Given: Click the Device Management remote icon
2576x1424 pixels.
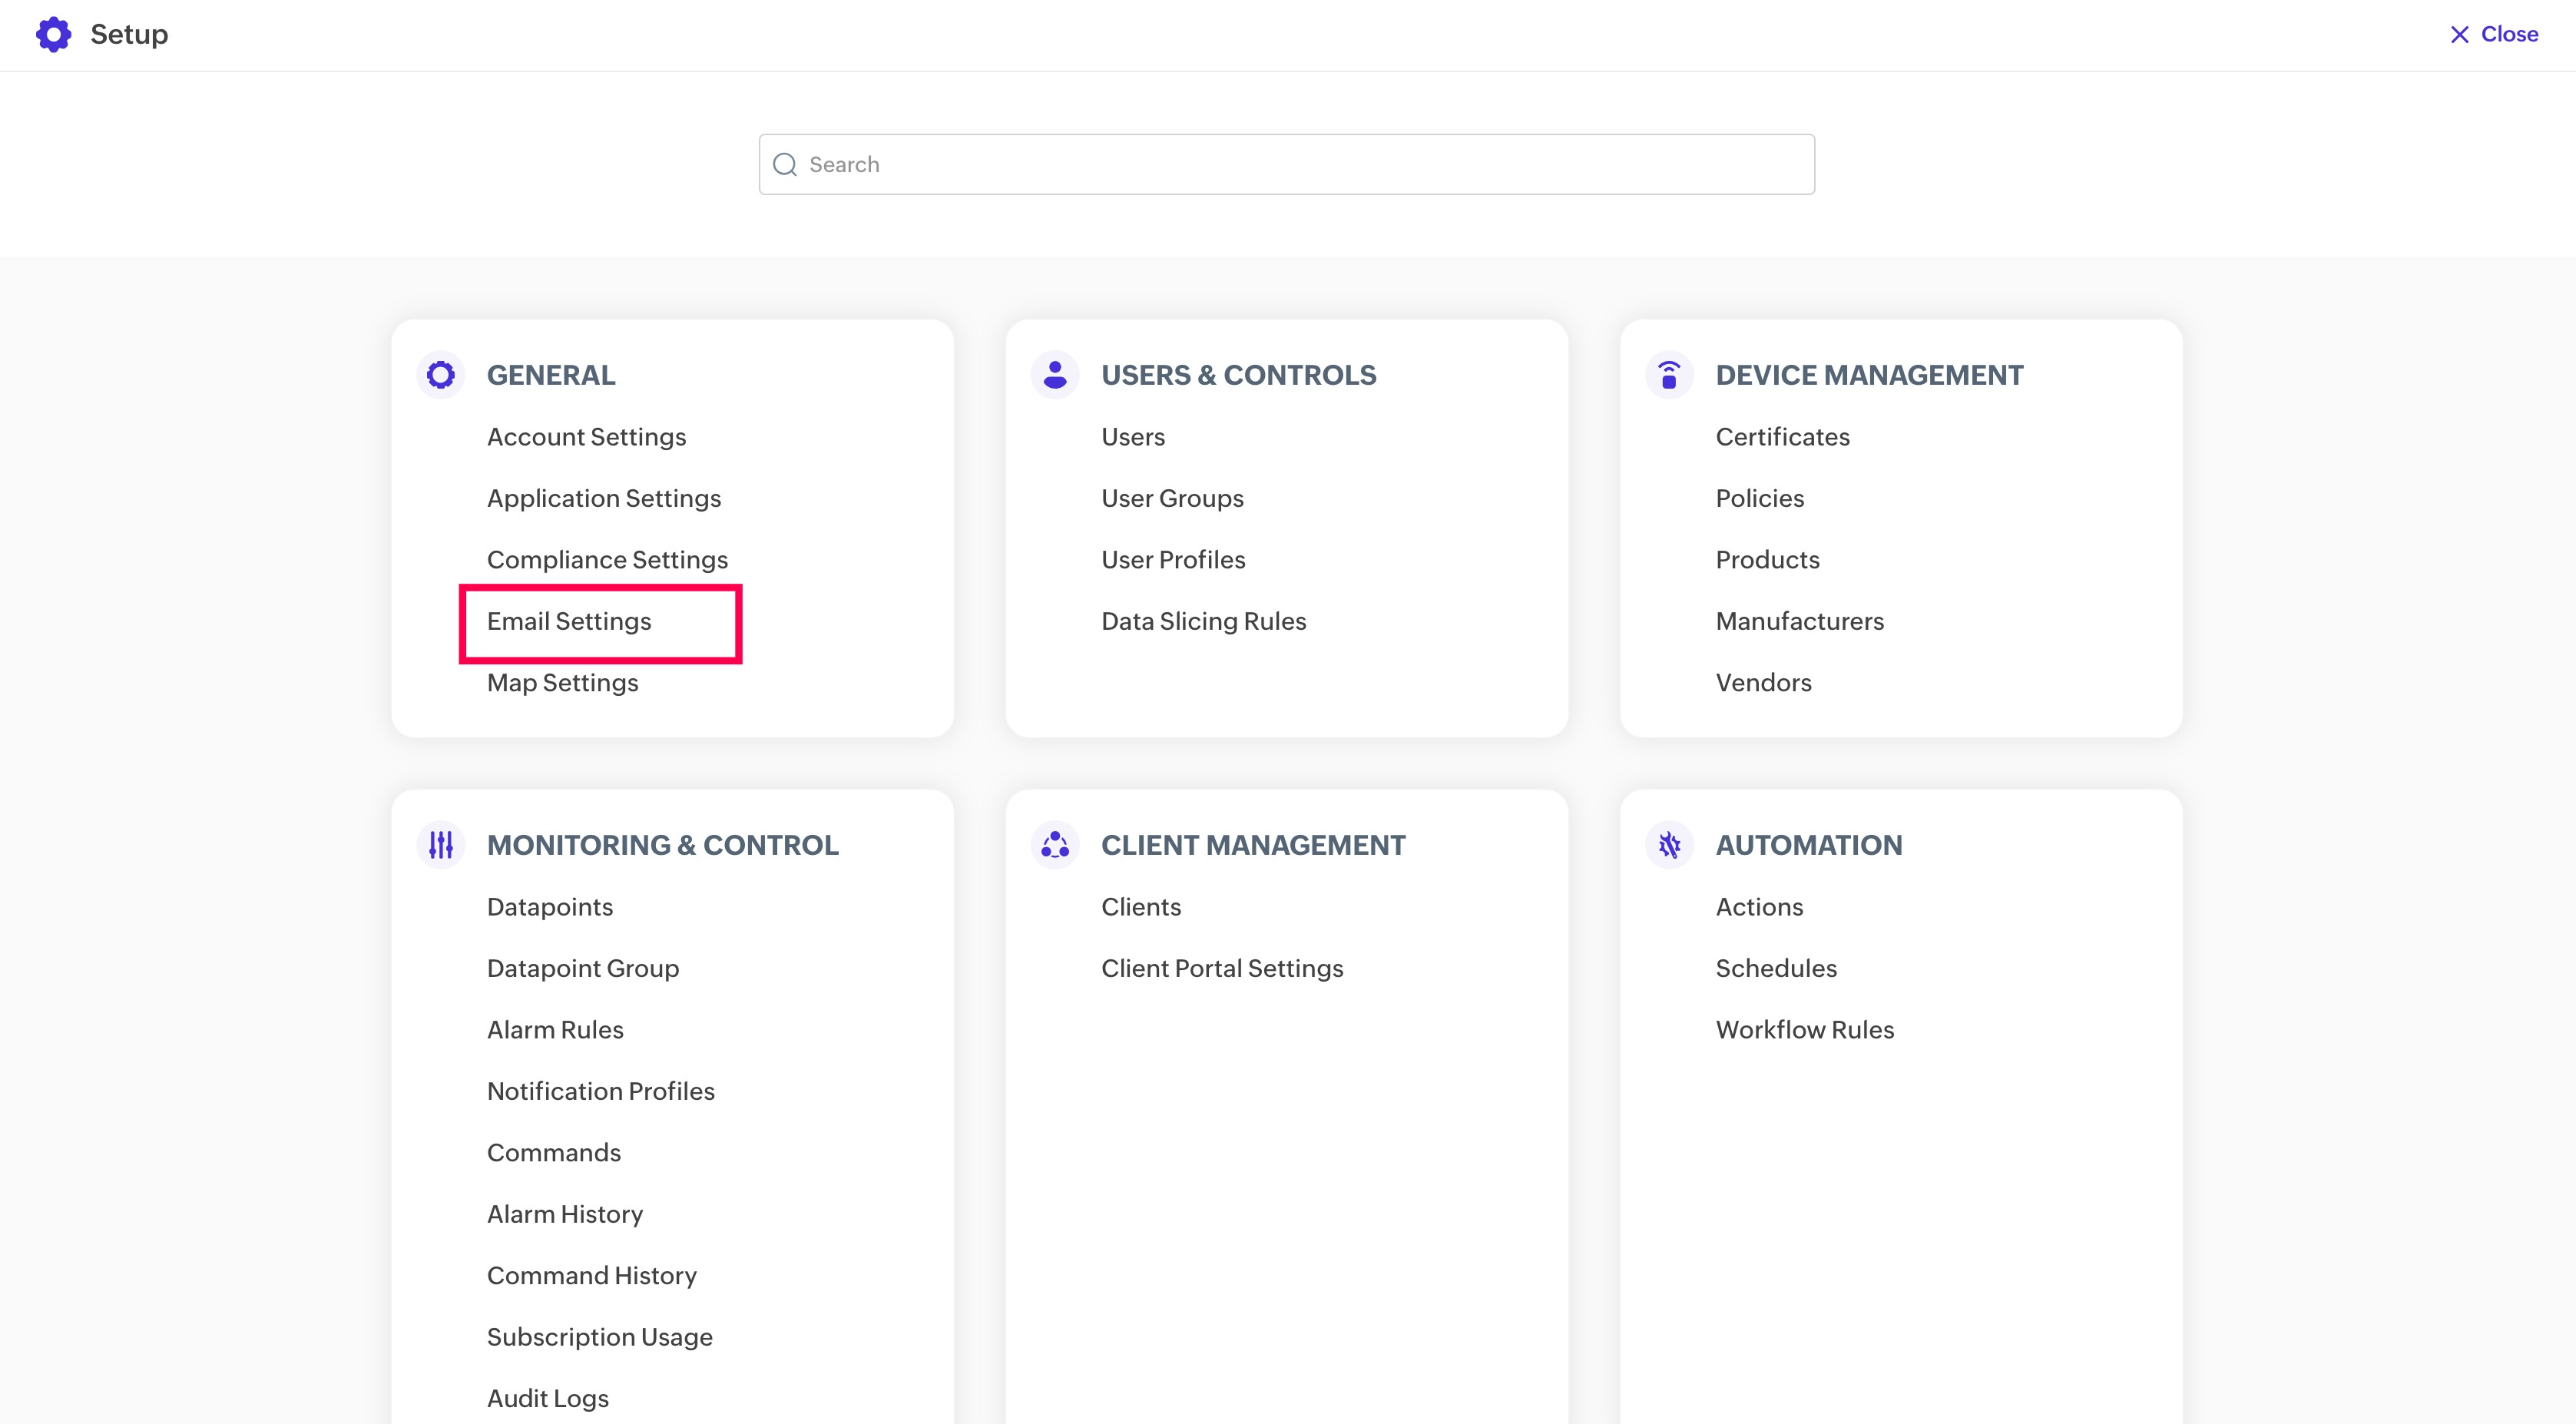Looking at the screenshot, I should [x=1668, y=375].
